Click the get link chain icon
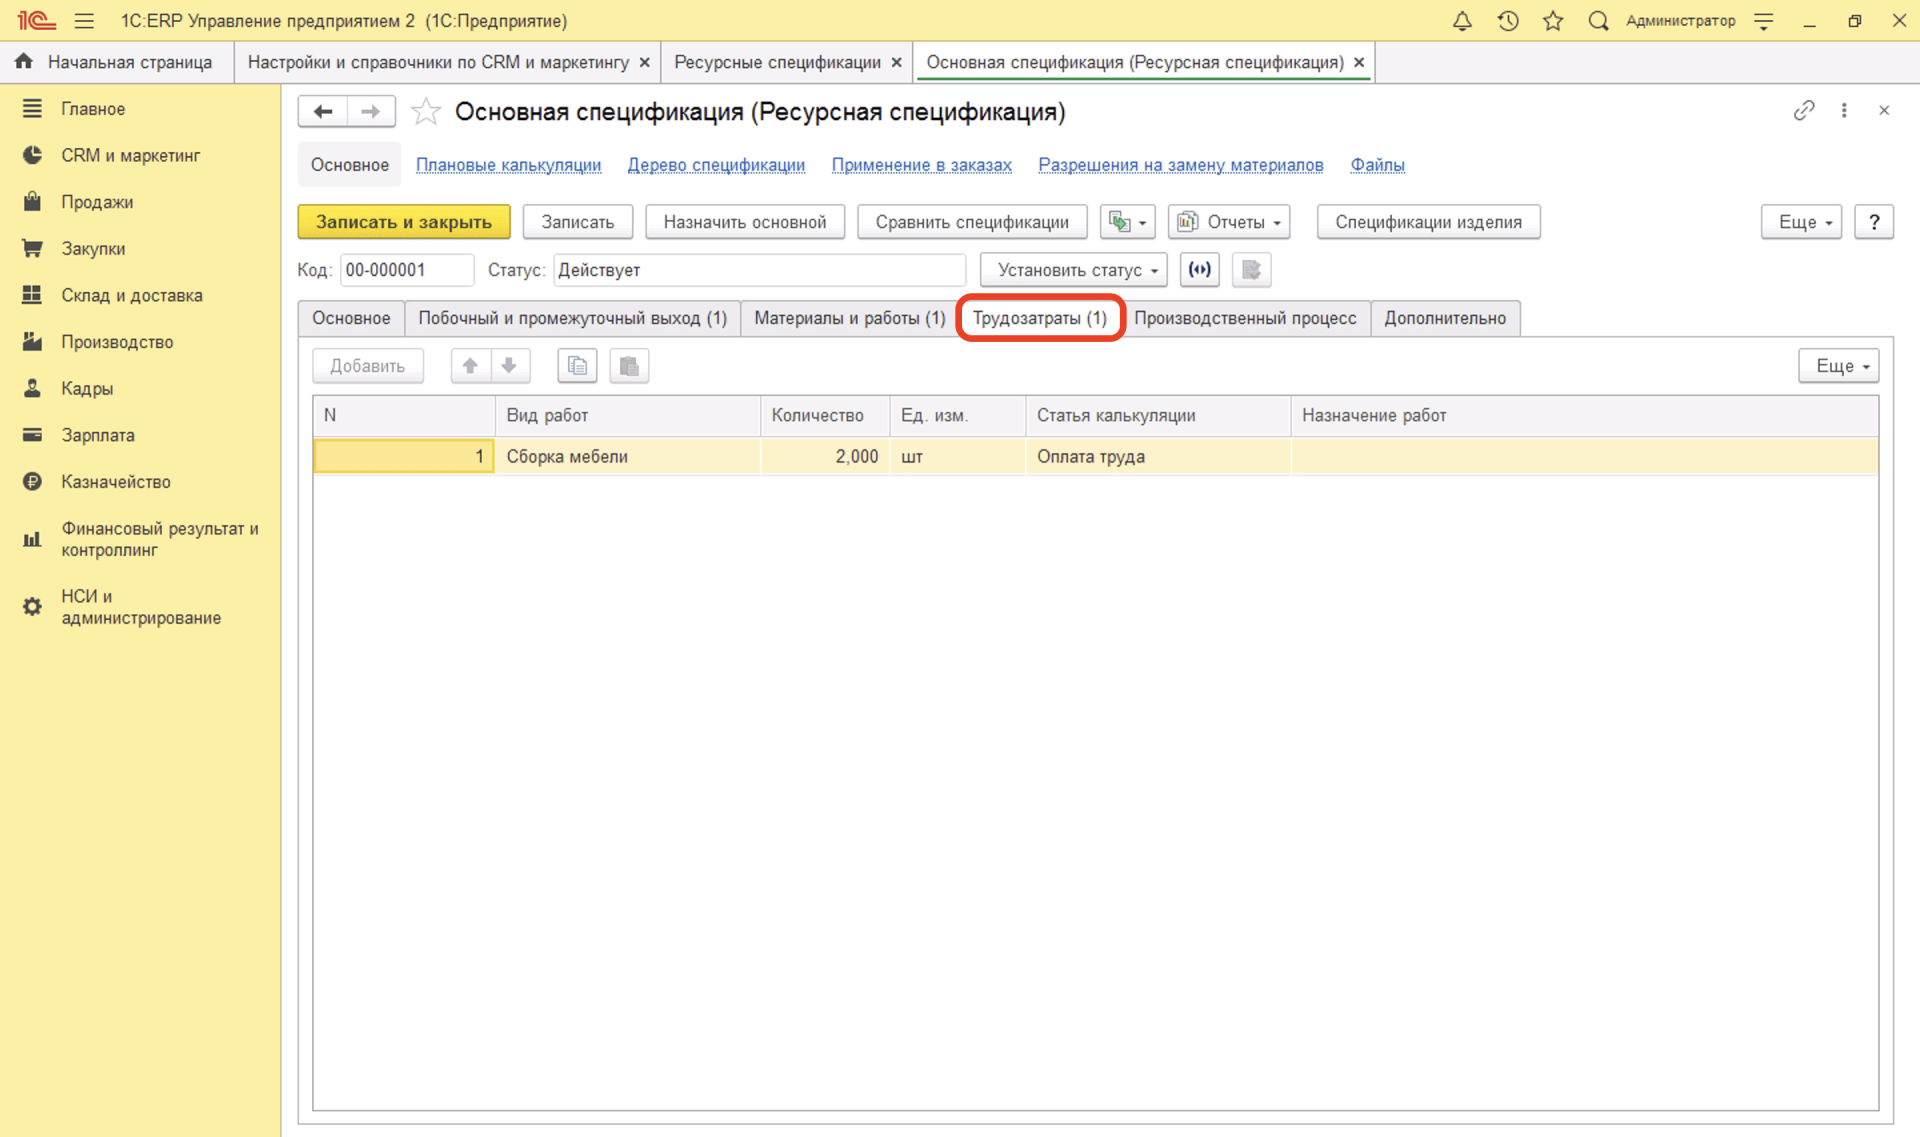This screenshot has height=1137, width=1920. coord(1803,111)
